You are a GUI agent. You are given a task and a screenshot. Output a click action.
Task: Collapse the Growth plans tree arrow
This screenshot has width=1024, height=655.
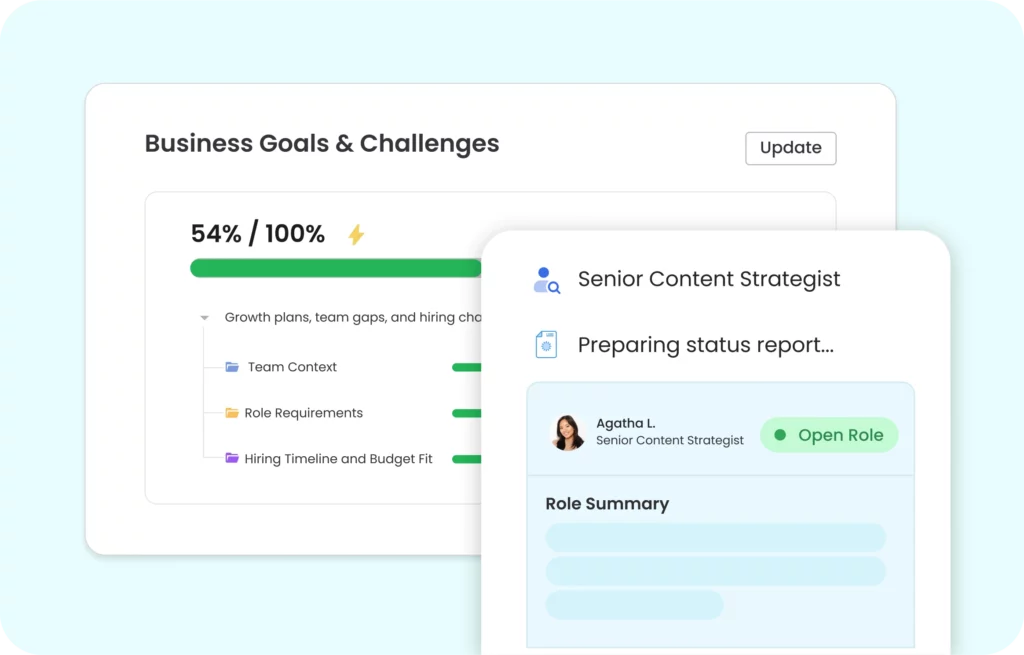204,318
